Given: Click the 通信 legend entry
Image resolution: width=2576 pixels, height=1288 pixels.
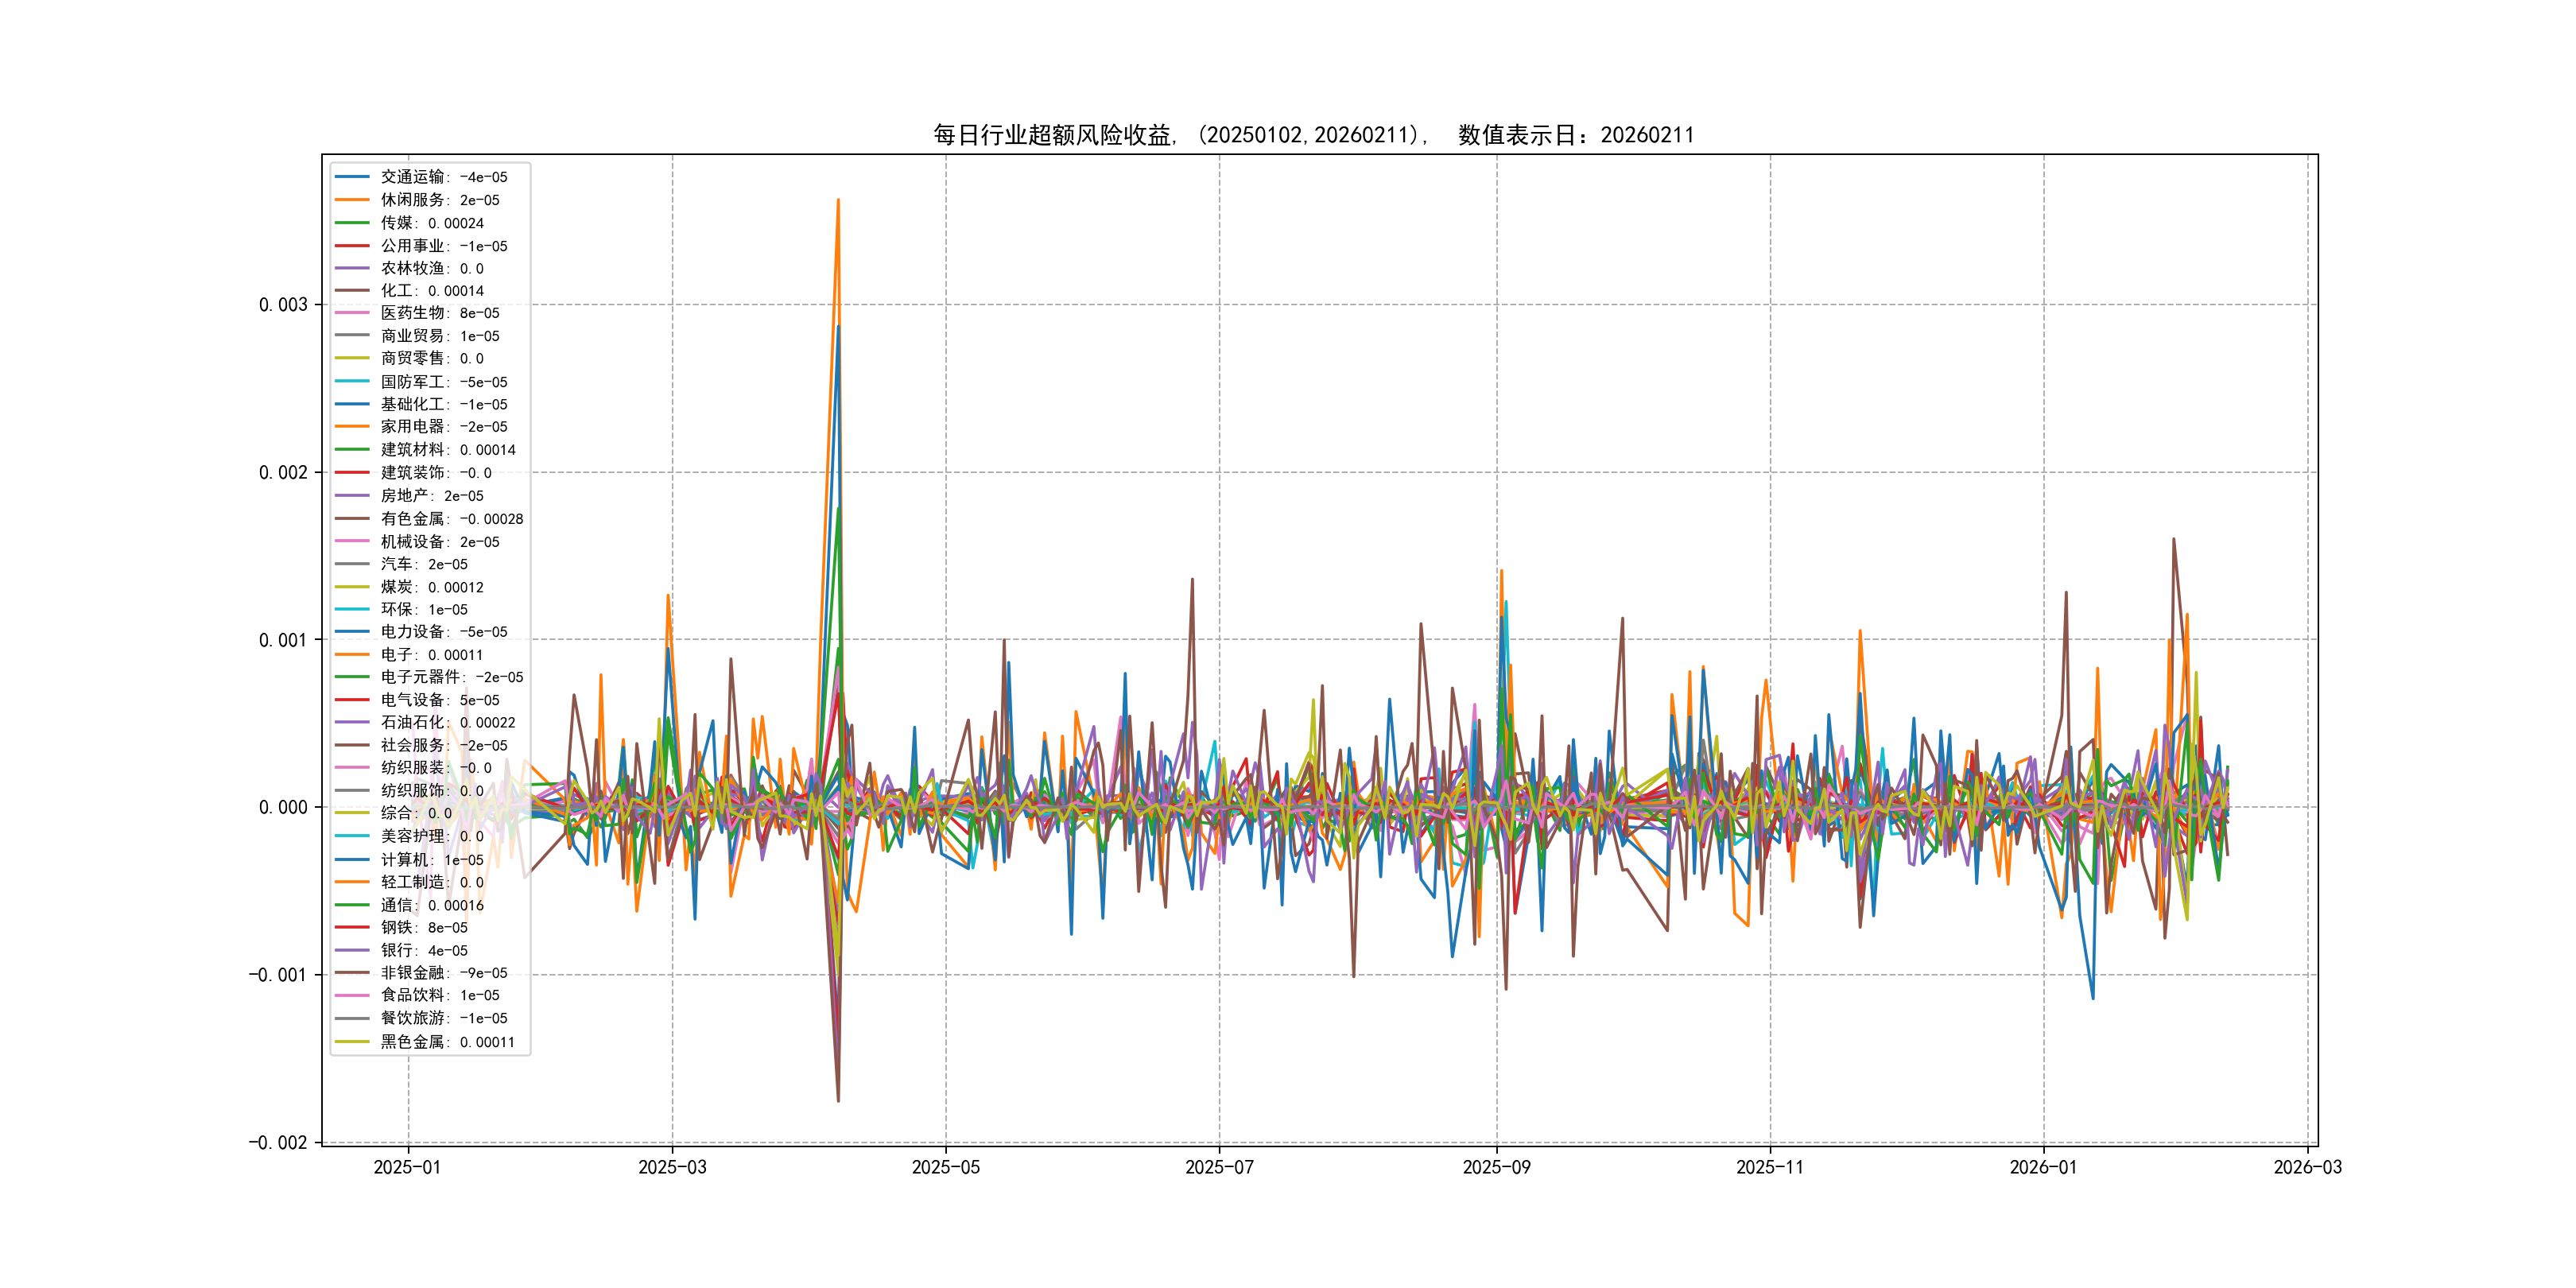Looking at the screenshot, I should tap(431, 905).
